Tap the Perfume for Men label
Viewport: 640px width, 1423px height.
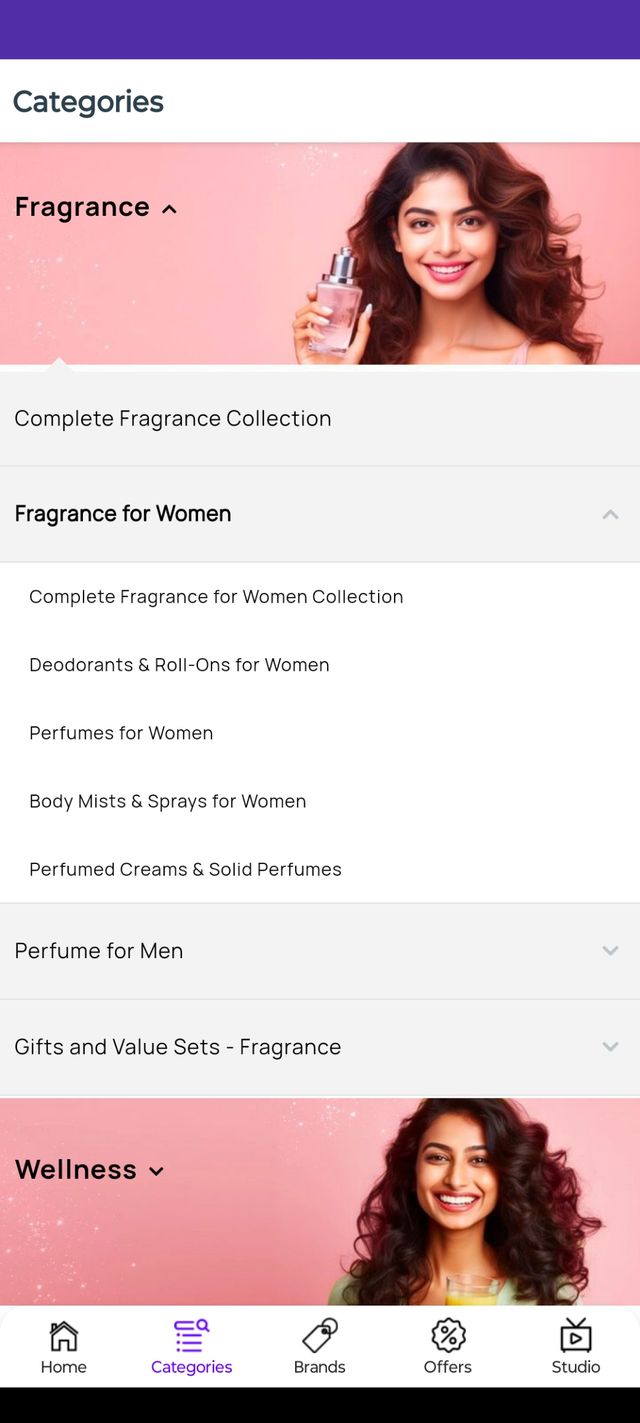click(x=99, y=951)
